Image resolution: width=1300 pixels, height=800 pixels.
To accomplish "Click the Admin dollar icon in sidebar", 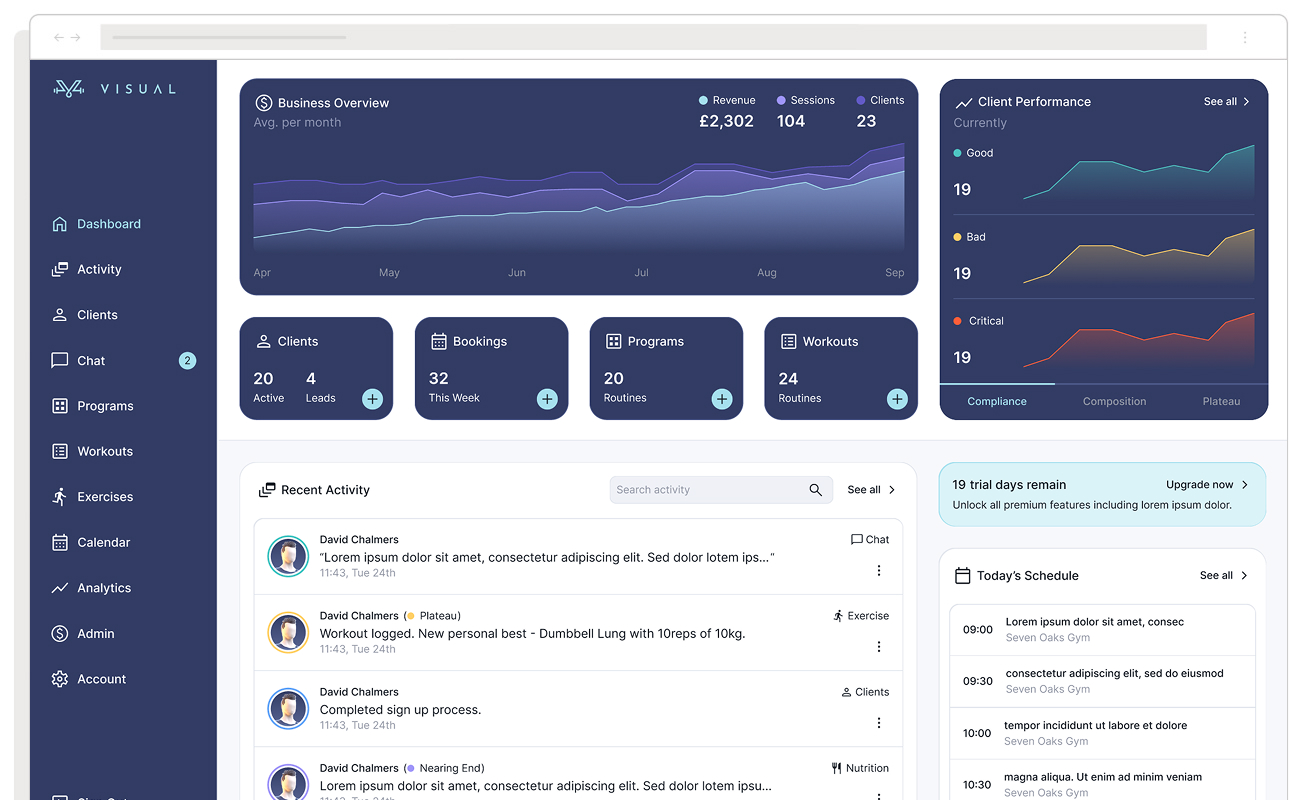I will 60,634.
